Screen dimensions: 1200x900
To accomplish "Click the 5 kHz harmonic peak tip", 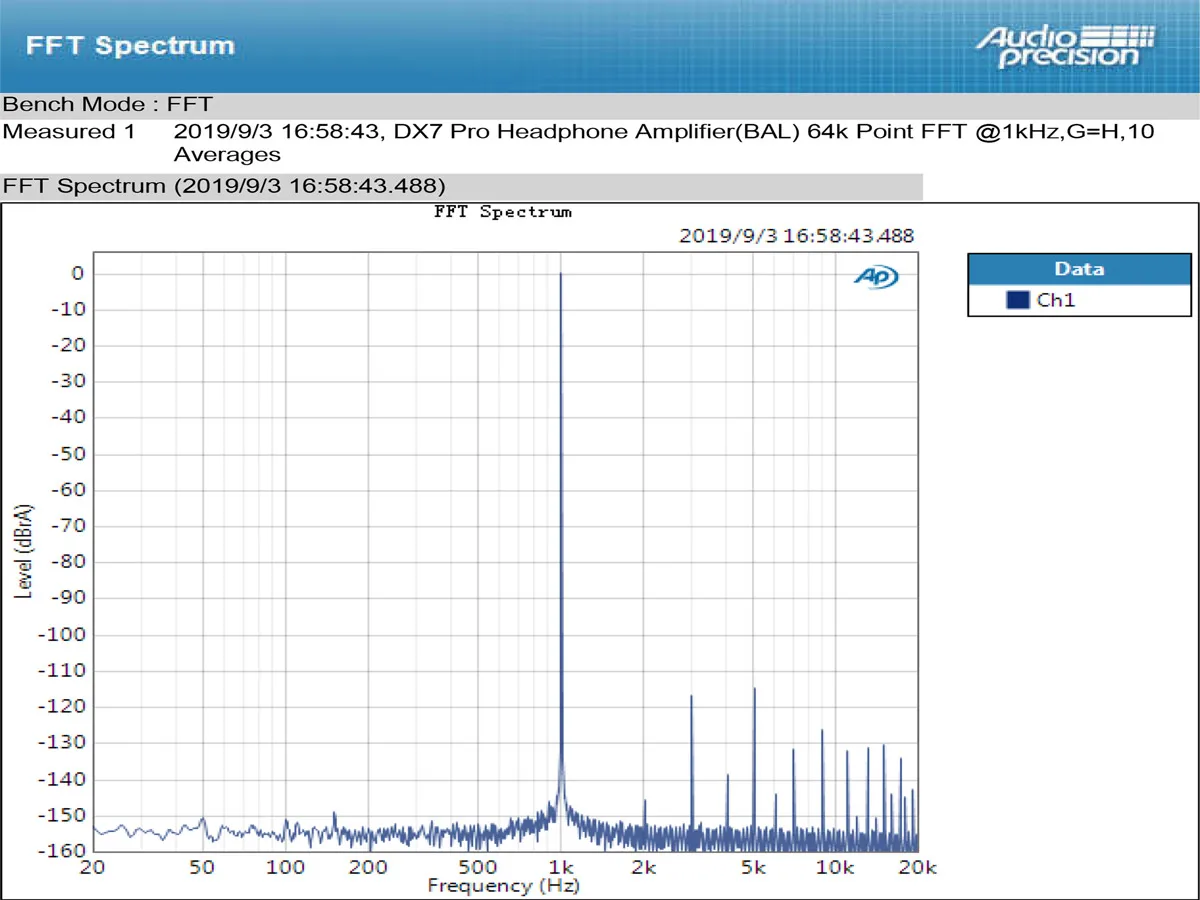I will (x=754, y=689).
